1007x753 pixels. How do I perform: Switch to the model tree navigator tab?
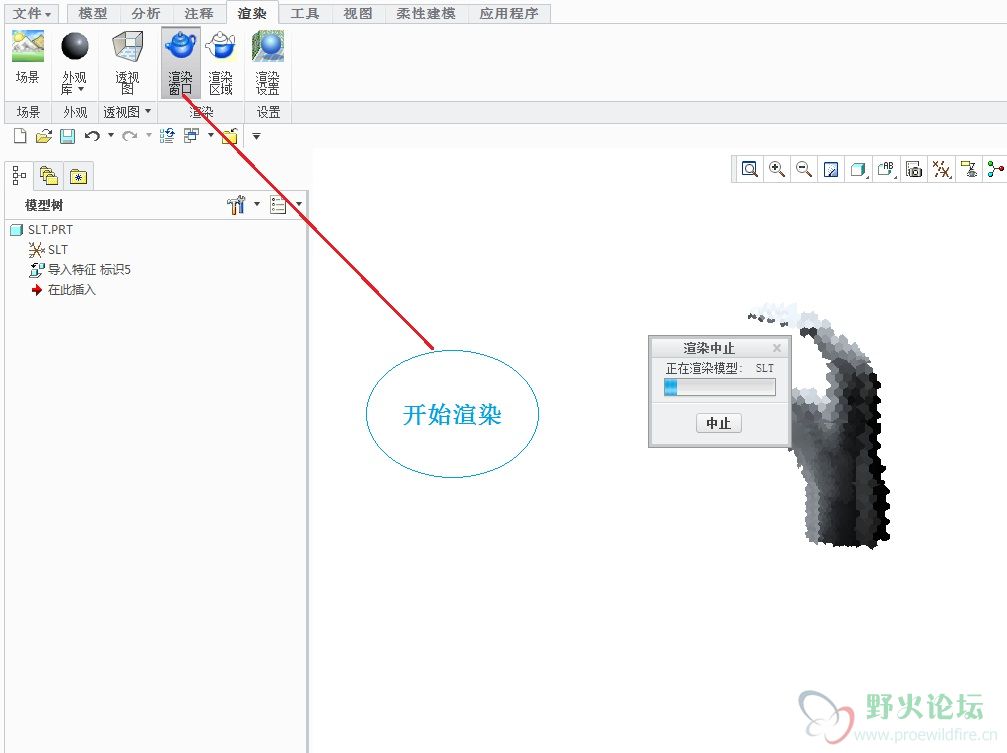coord(19,175)
